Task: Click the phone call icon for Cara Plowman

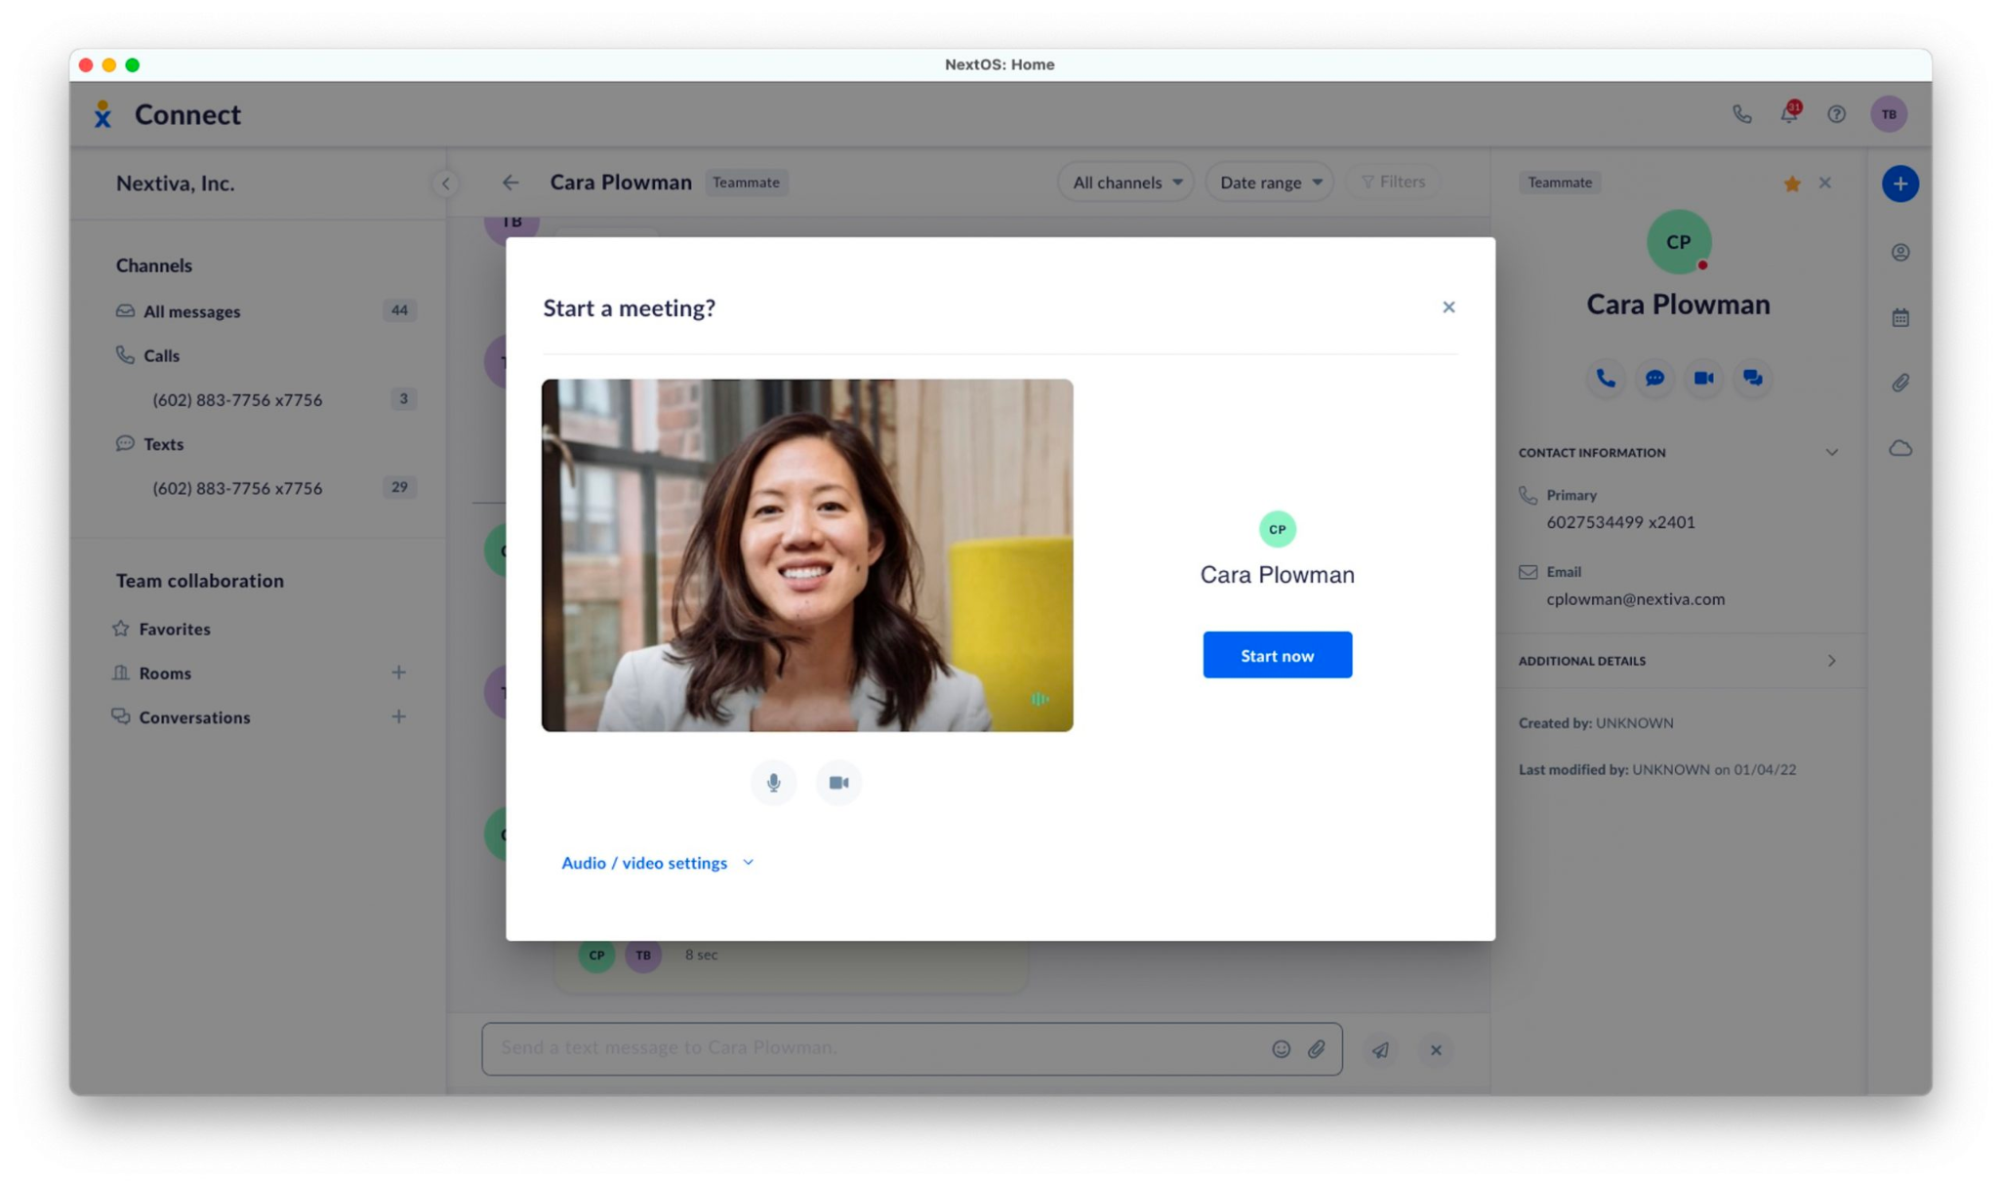Action: point(1607,377)
